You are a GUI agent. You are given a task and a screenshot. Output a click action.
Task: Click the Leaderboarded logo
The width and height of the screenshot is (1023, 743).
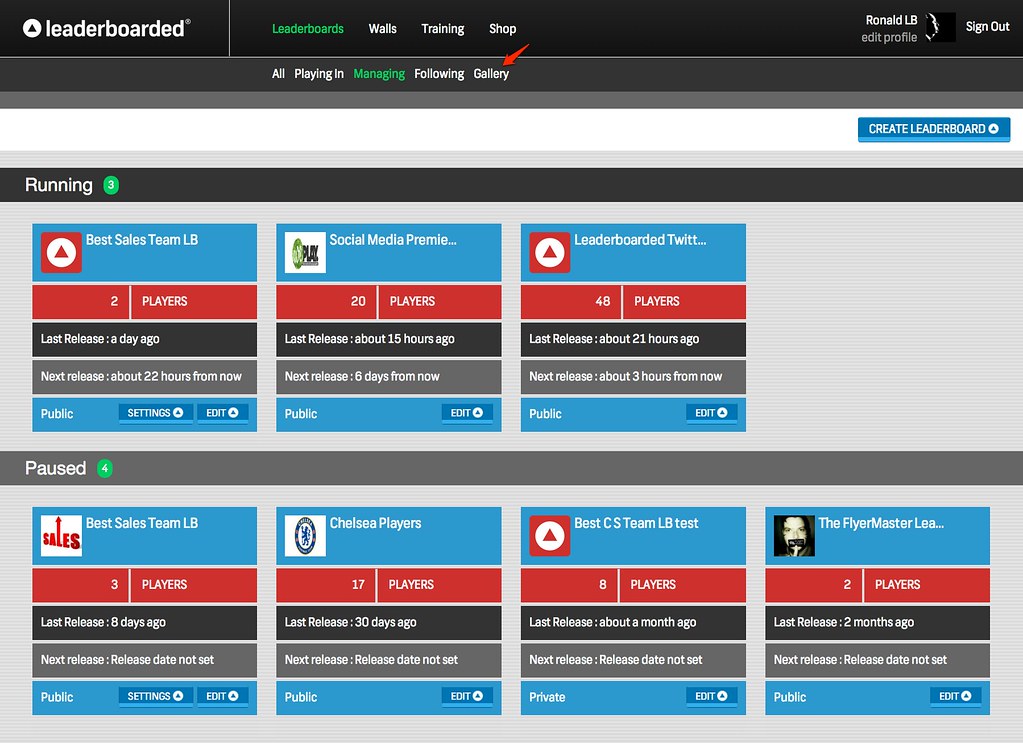click(x=106, y=28)
